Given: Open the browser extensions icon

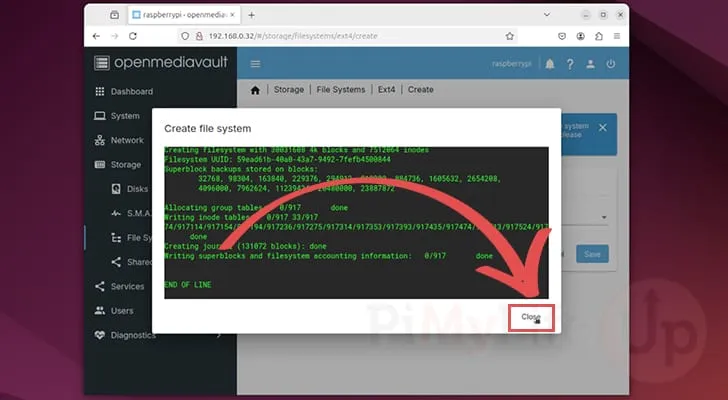Looking at the screenshot, I should click(x=599, y=36).
